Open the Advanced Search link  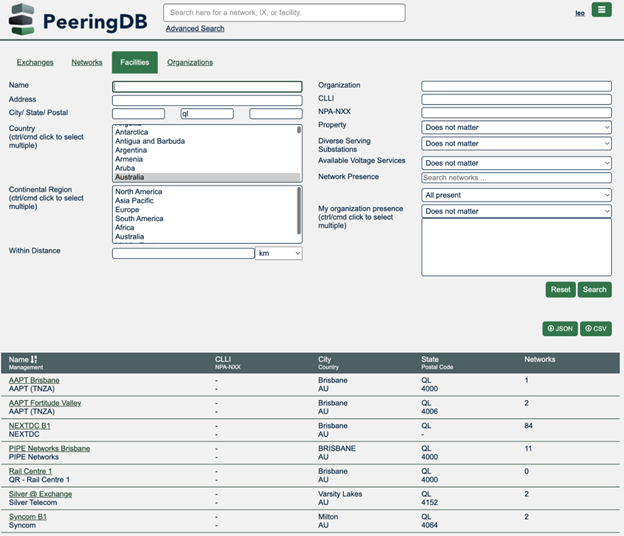tap(195, 29)
